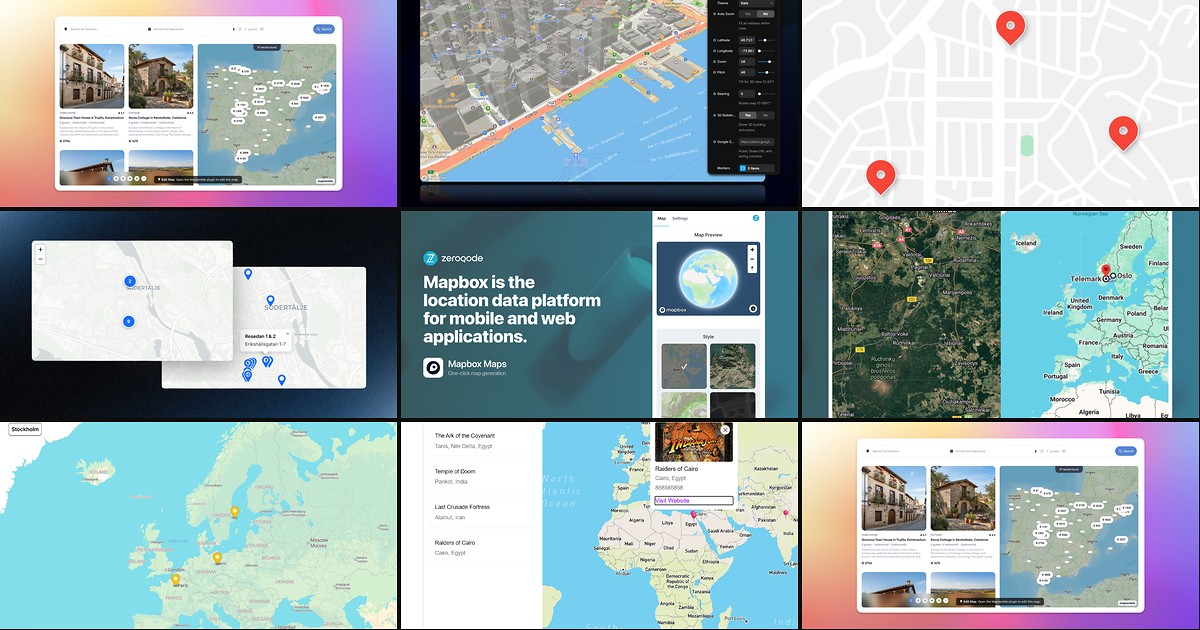Adjust the Latitude slider
1200x630 pixels.
pyautogui.click(x=766, y=40)
